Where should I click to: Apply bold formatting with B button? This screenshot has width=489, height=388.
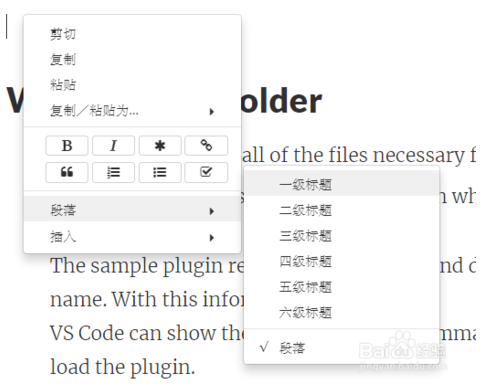pos(67,145)
